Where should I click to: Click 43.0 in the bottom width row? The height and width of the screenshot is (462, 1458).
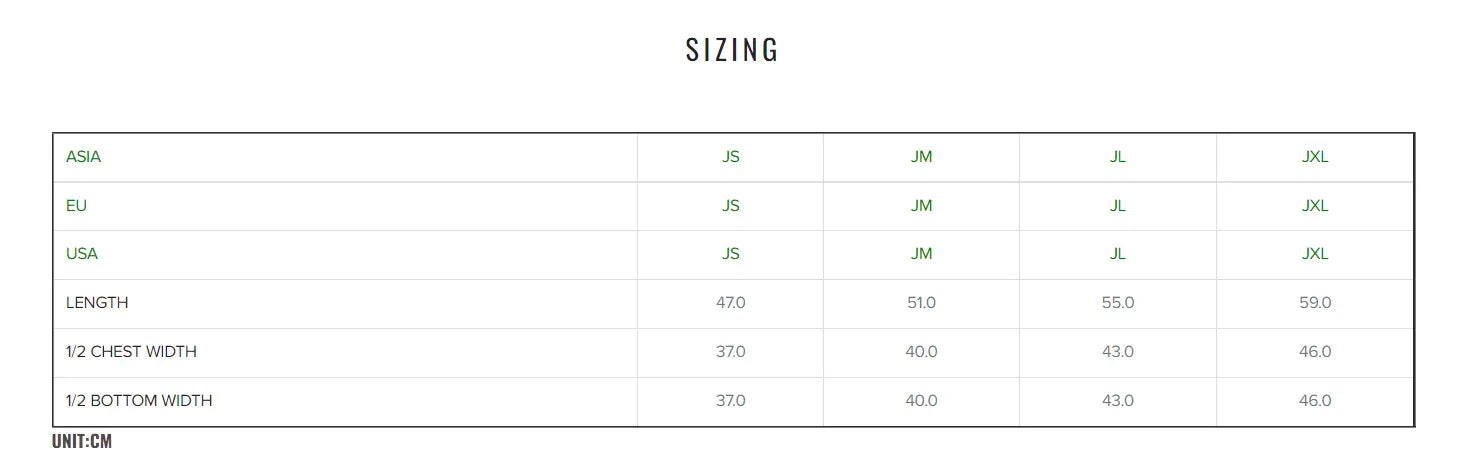[x=1118, y=401]
